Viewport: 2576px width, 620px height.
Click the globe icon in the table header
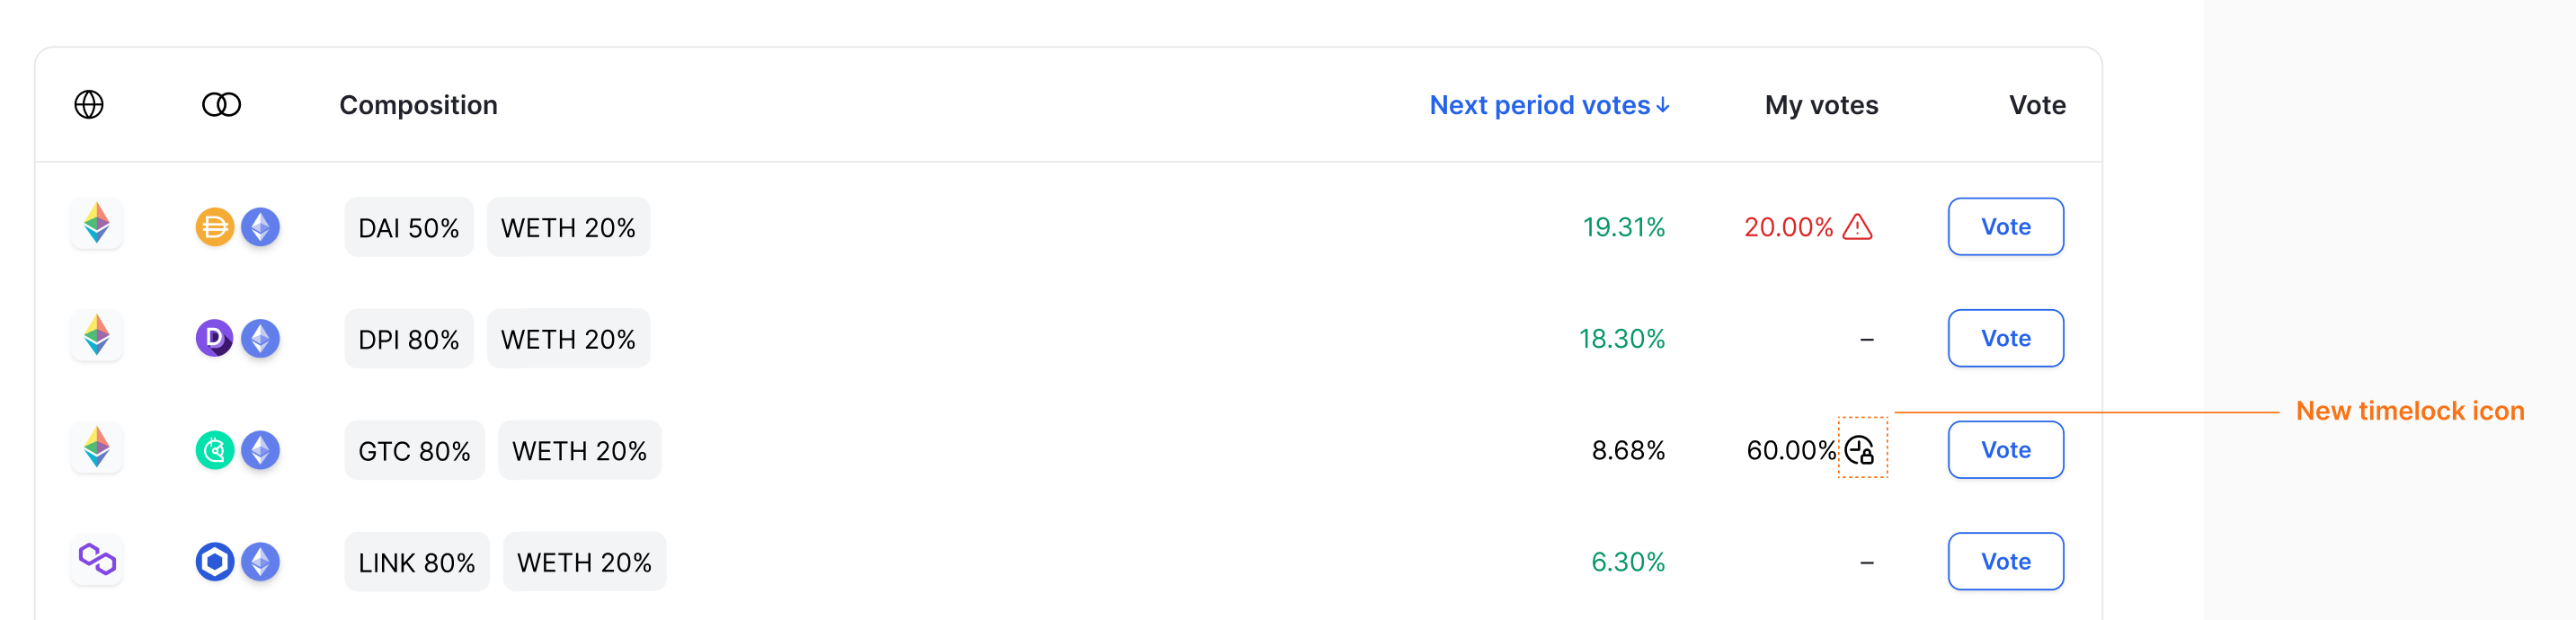pos(90,104)
